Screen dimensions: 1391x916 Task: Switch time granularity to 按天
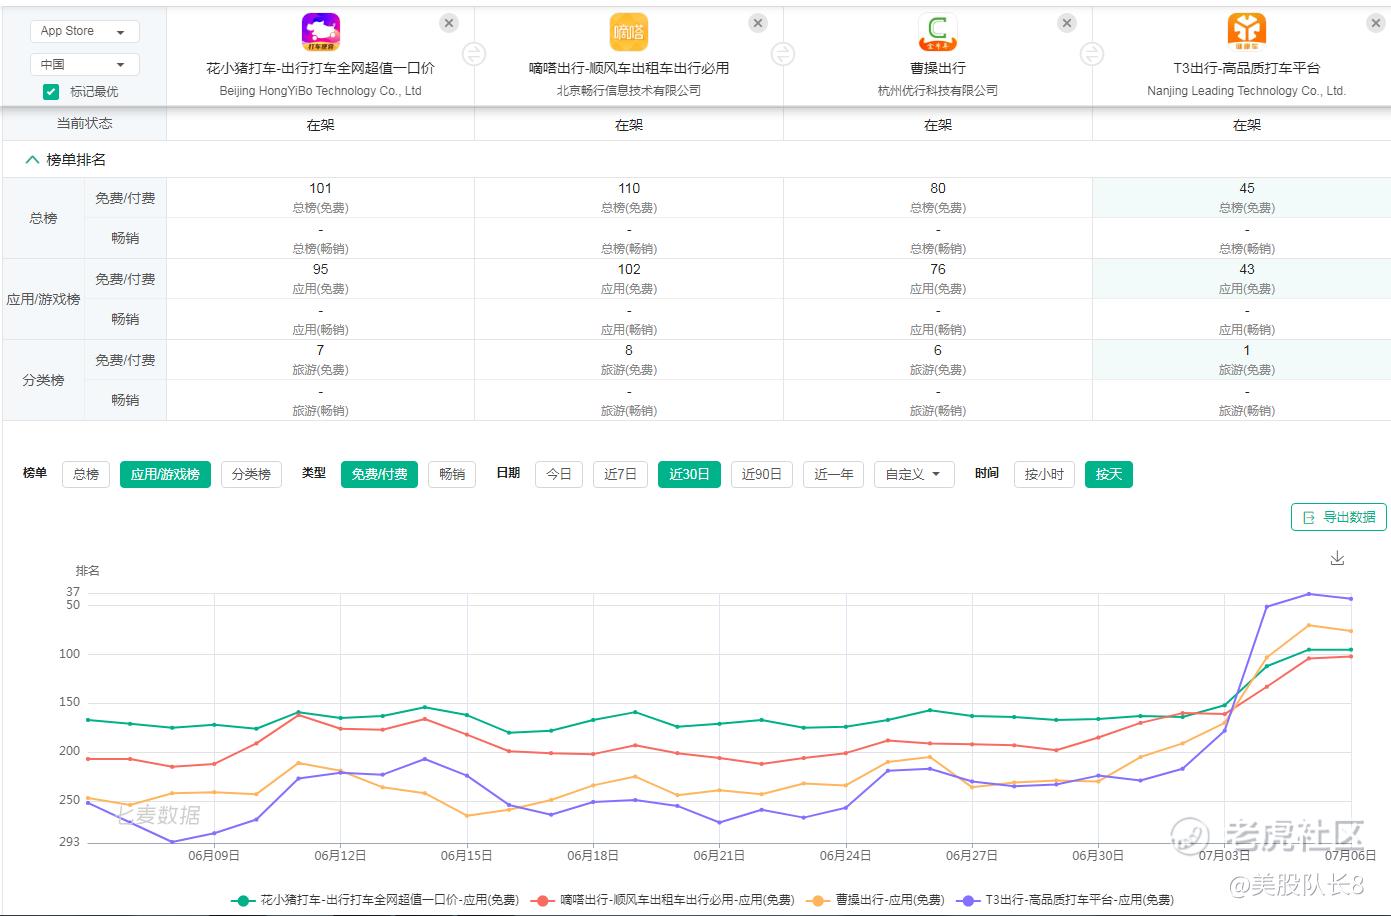(1108, 474)
